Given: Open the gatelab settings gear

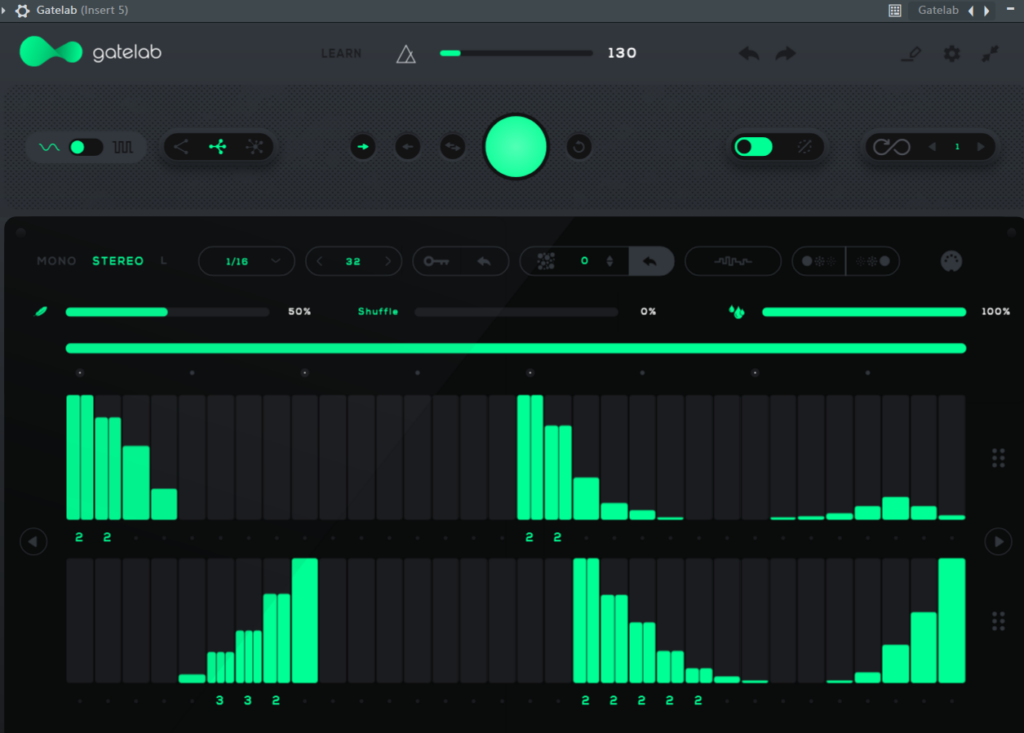Looking at the screenshot, I should coord(952,54).
